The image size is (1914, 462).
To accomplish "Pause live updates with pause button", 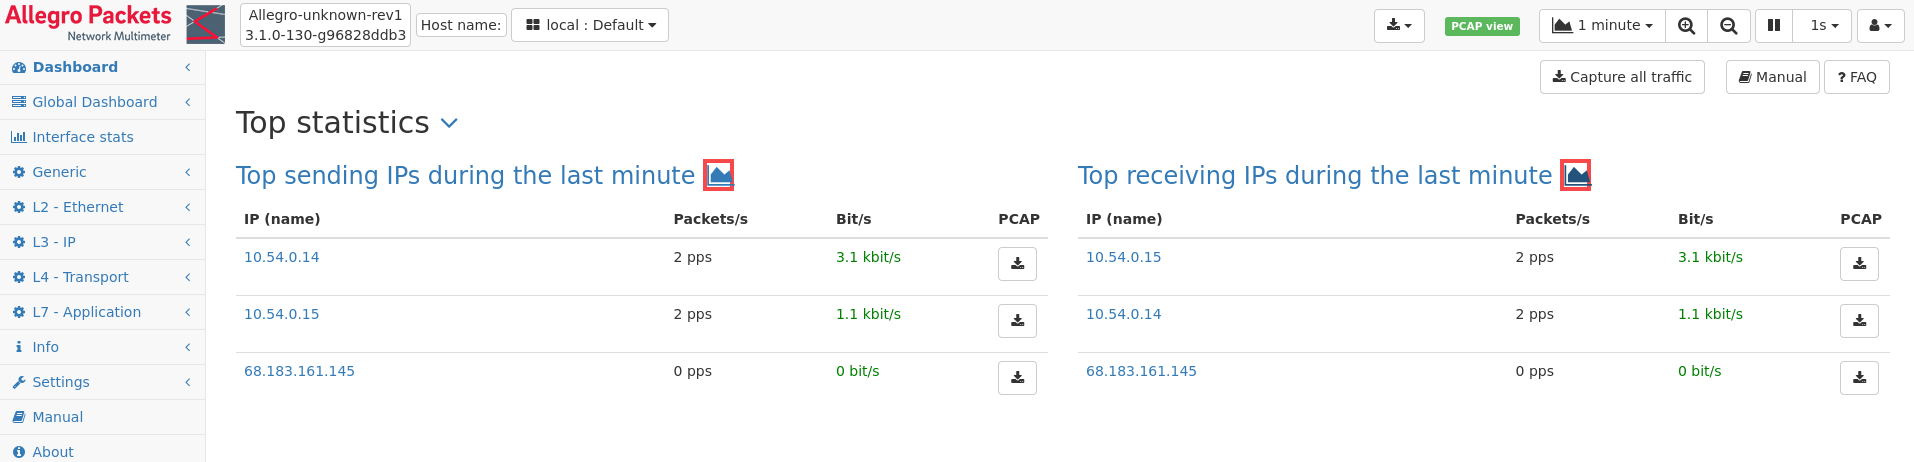I will click(x=1773, y=26).
